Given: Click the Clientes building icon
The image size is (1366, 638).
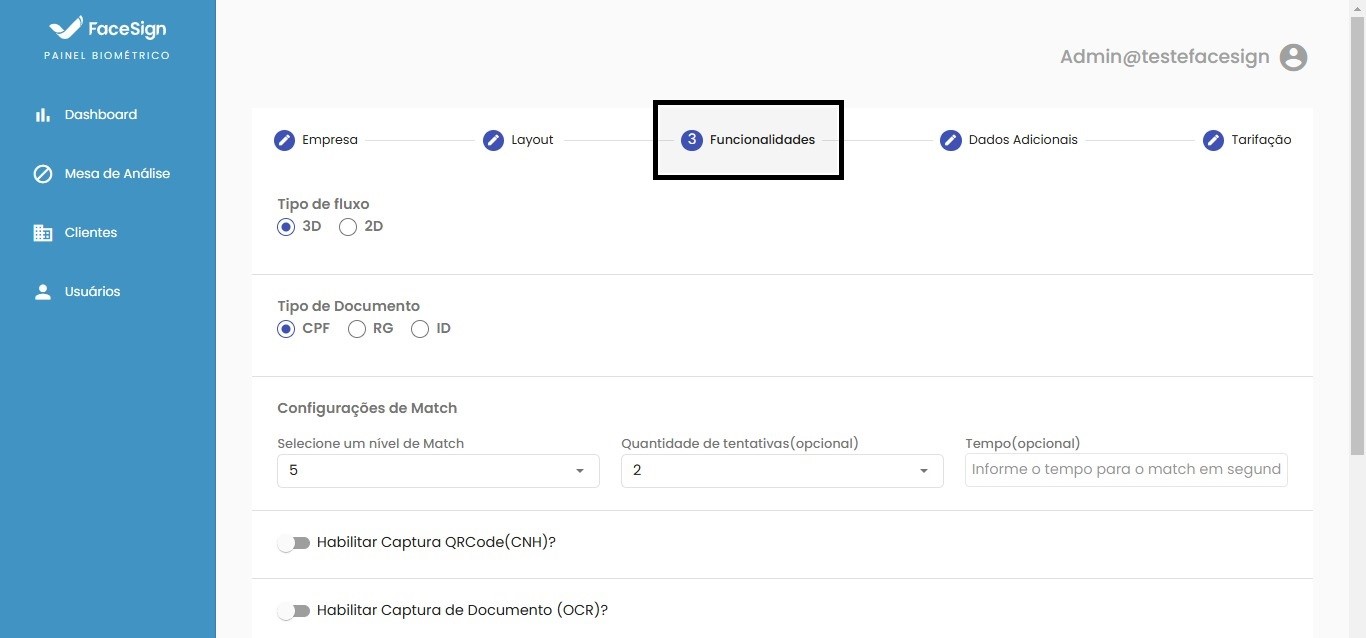Looking at the screenshot, I should 43,233.
